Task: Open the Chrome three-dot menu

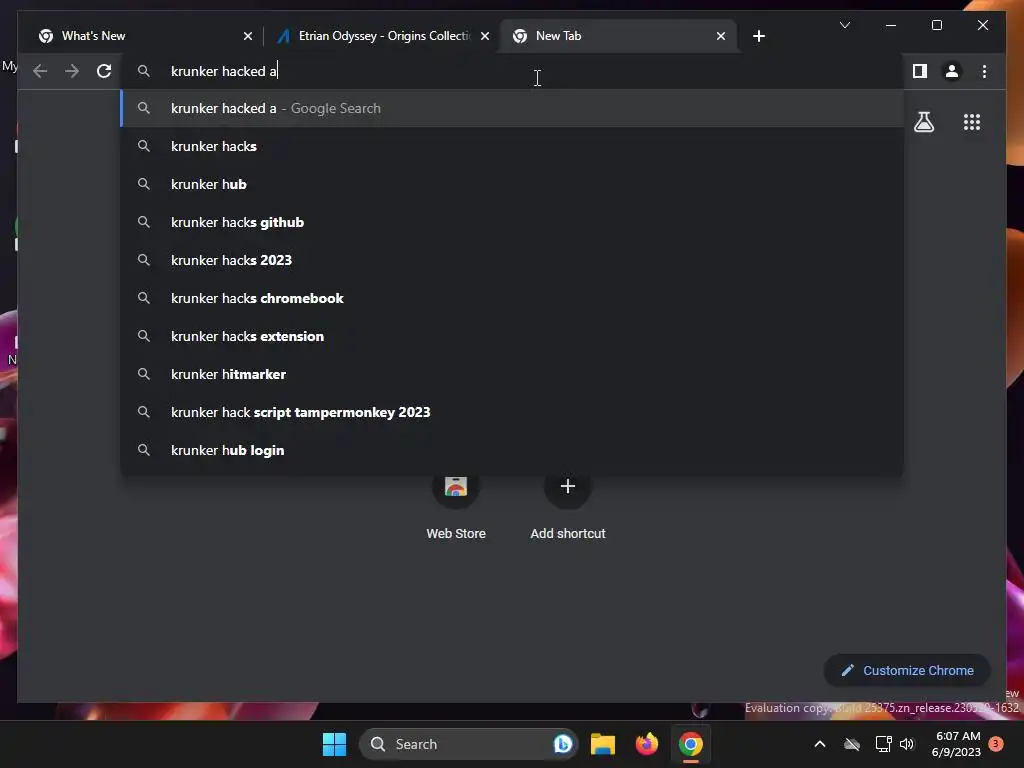Action: 984,71
